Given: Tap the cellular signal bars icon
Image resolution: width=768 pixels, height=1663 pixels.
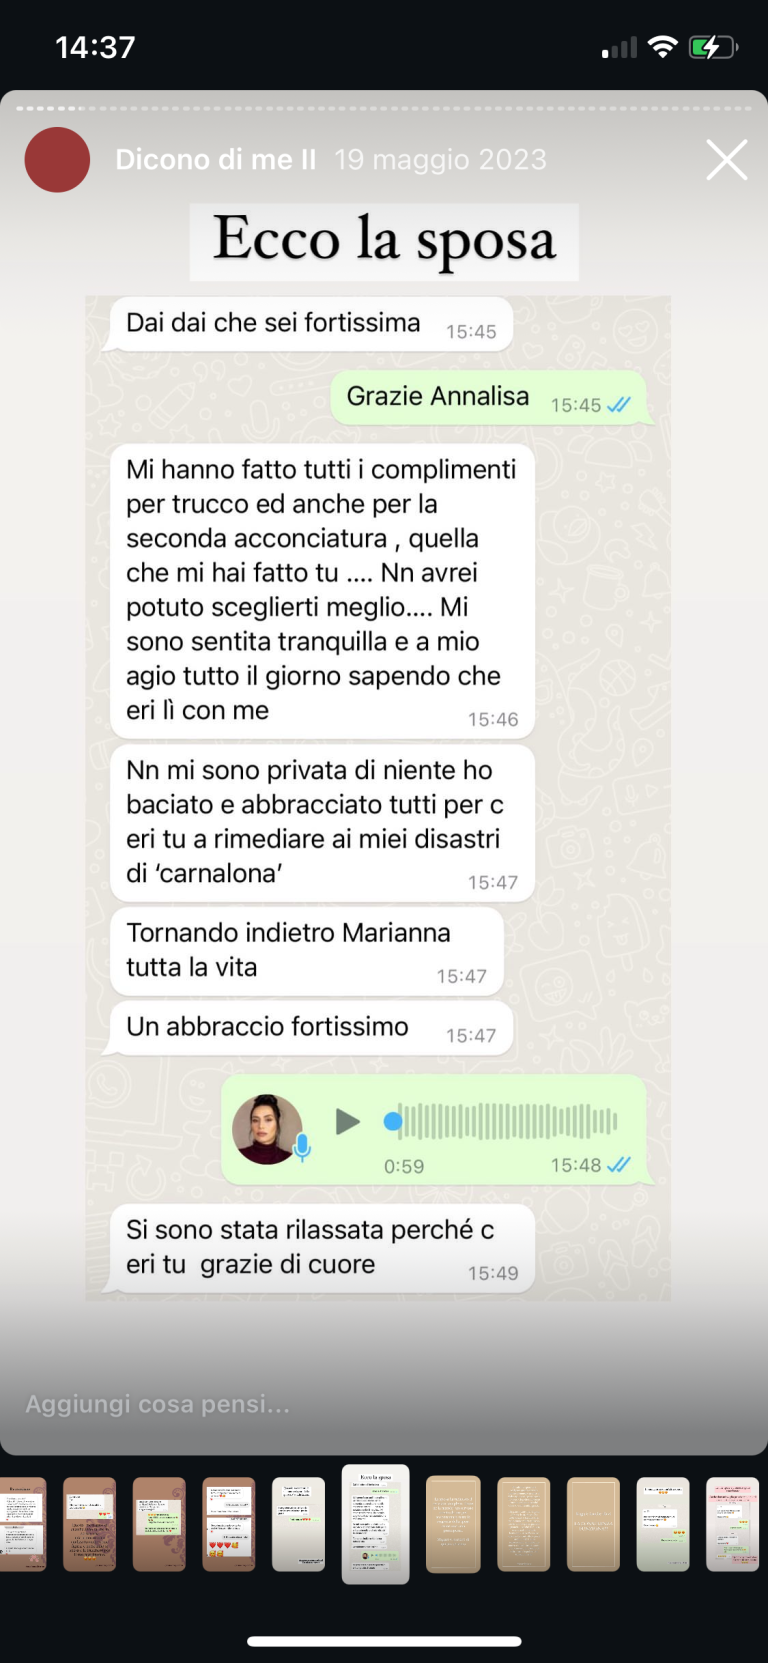Looking at the screenshot, I should pyautogui.click(x=619, y=48).
